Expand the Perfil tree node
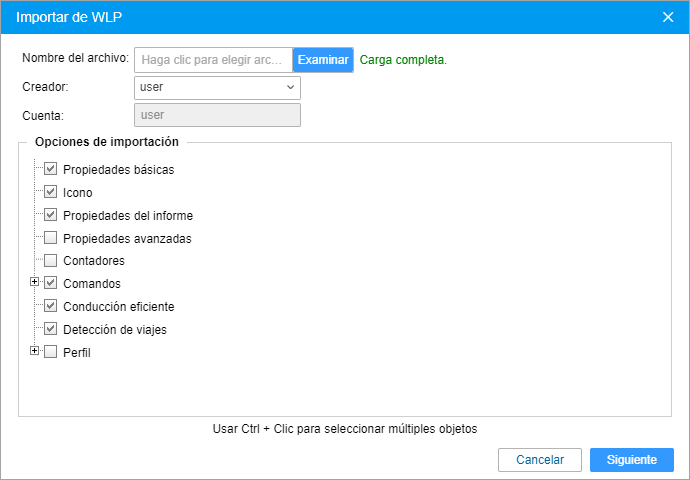Screen dimensions: 690x480 point(35,351)
